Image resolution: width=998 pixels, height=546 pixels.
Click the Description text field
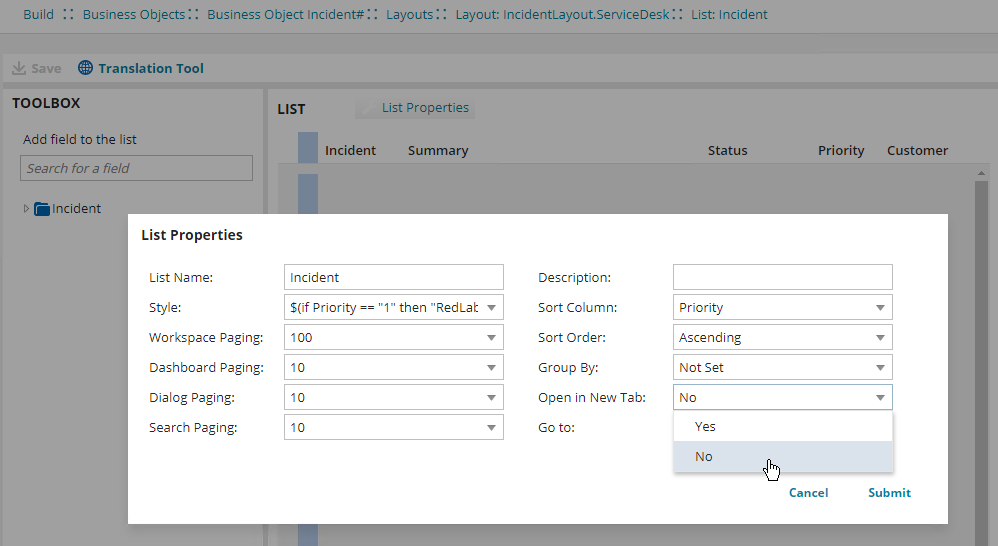point(782,277)
